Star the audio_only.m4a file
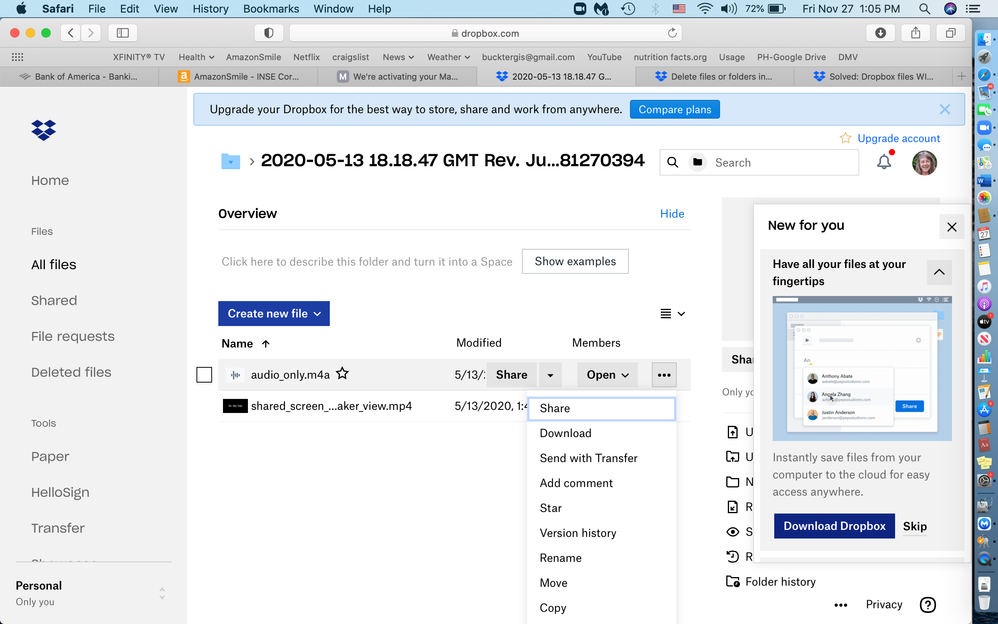 coord(342,374)
